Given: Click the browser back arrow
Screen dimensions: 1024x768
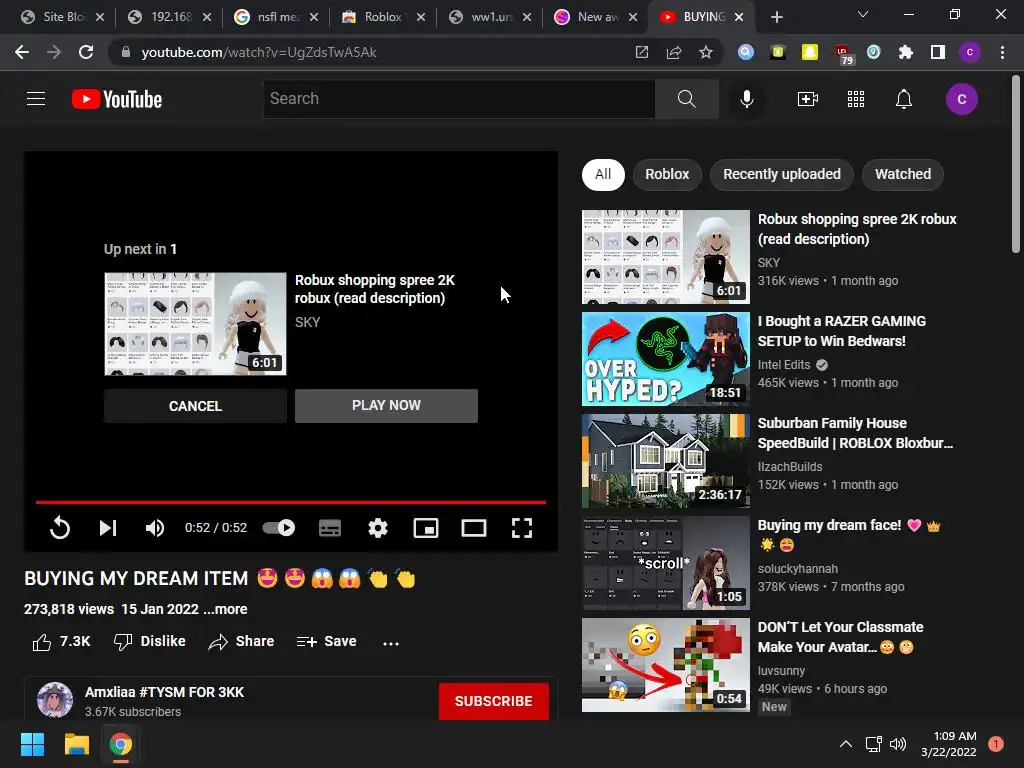Looking at the screenshot, I should point(22,52).
